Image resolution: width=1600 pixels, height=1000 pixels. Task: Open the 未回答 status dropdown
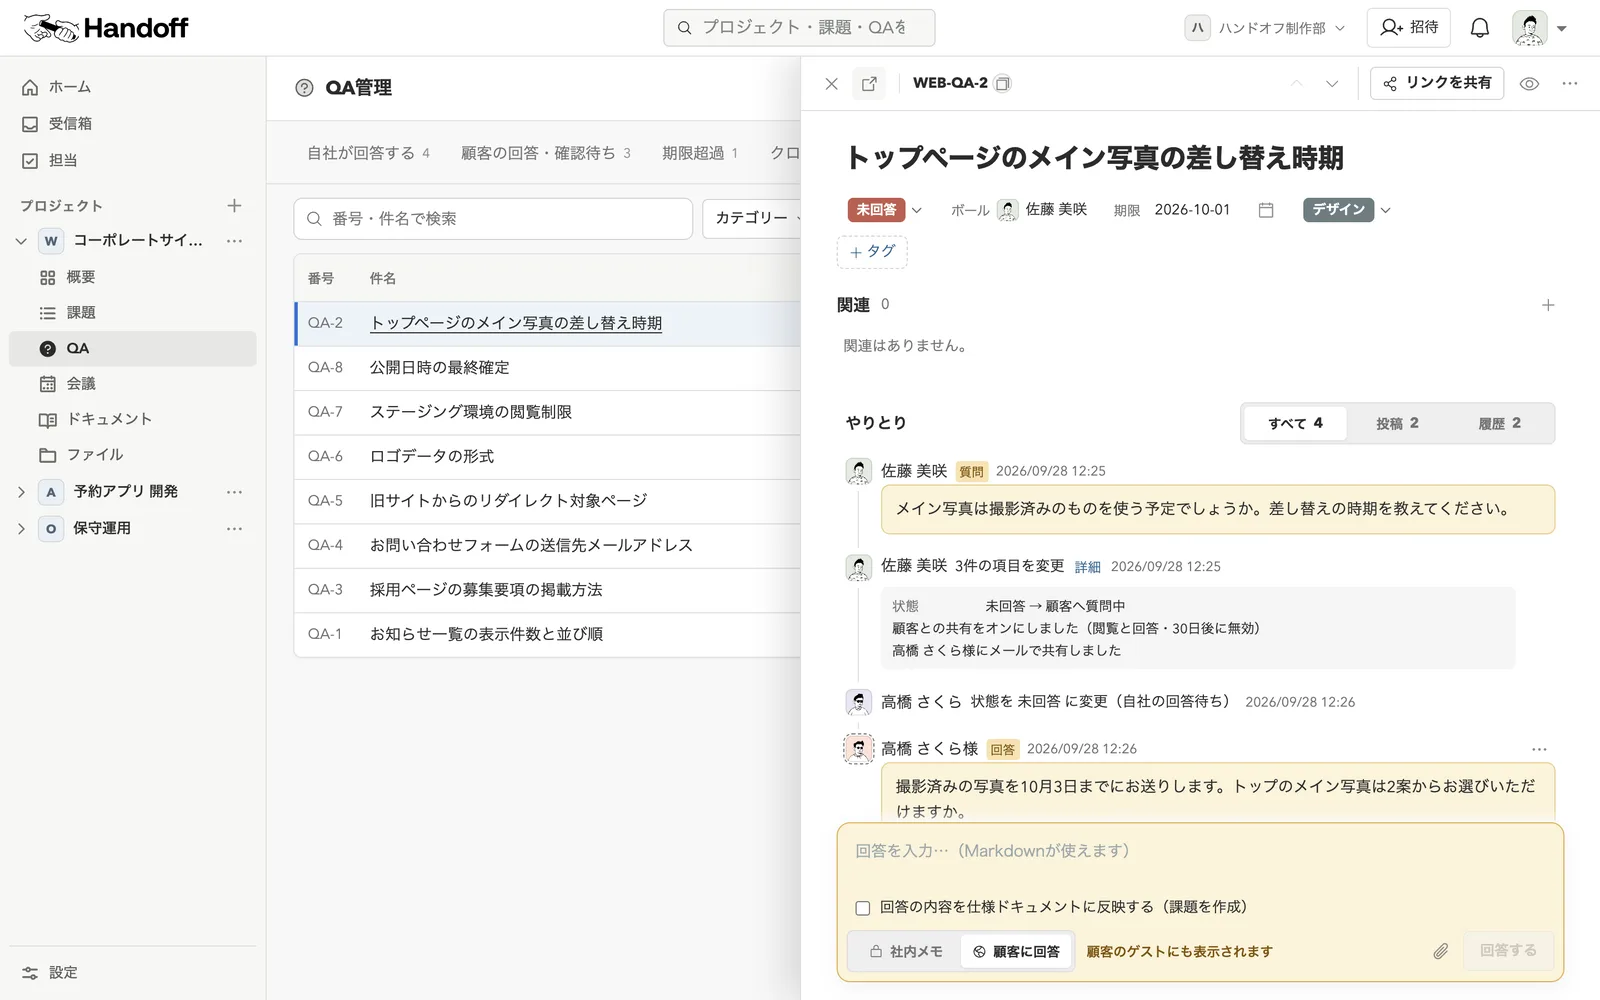point(885,210)
